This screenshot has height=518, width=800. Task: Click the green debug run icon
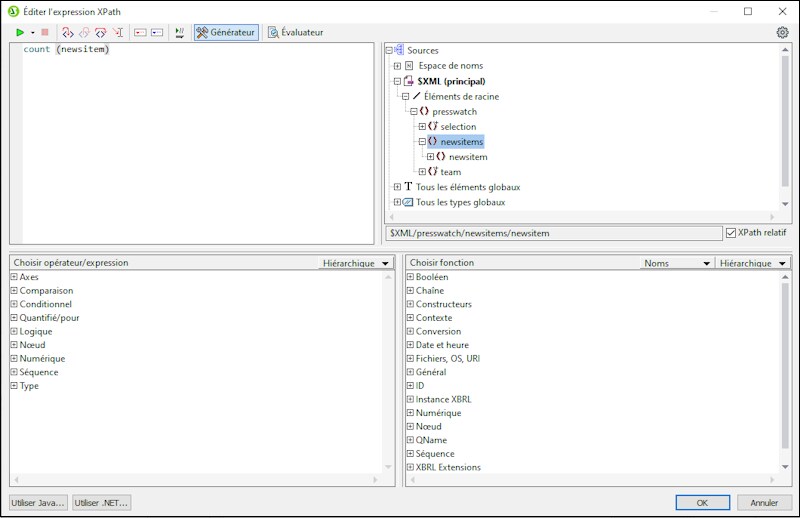point(180,32)
